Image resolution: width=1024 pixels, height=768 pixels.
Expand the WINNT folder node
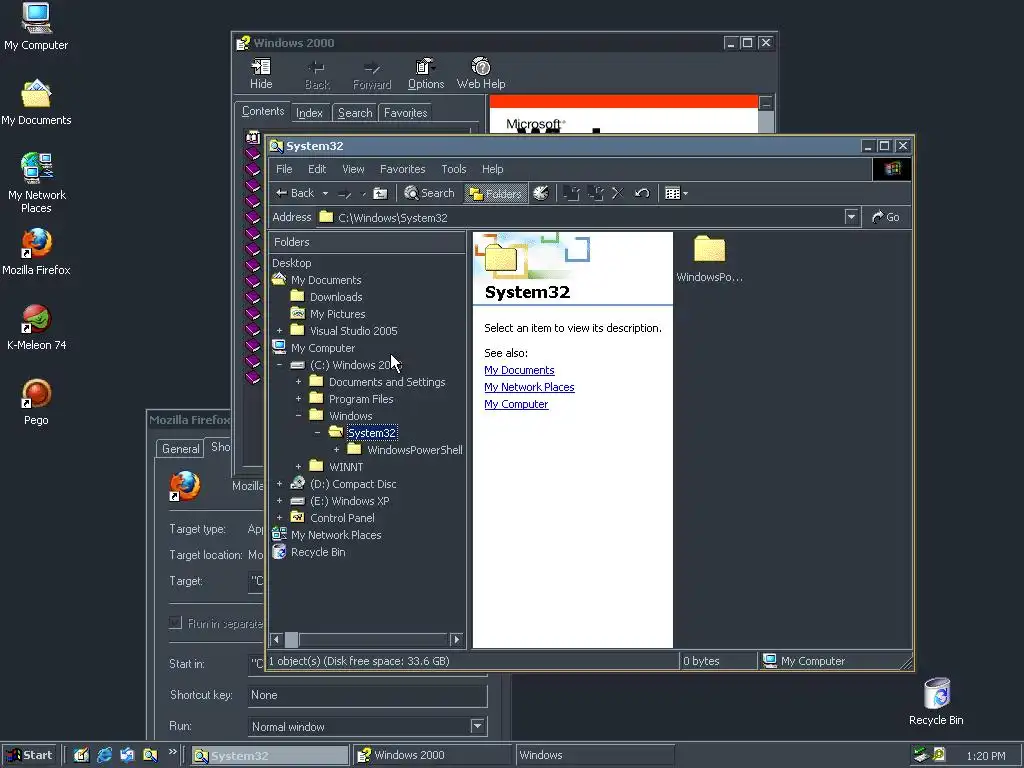[298, 467]
